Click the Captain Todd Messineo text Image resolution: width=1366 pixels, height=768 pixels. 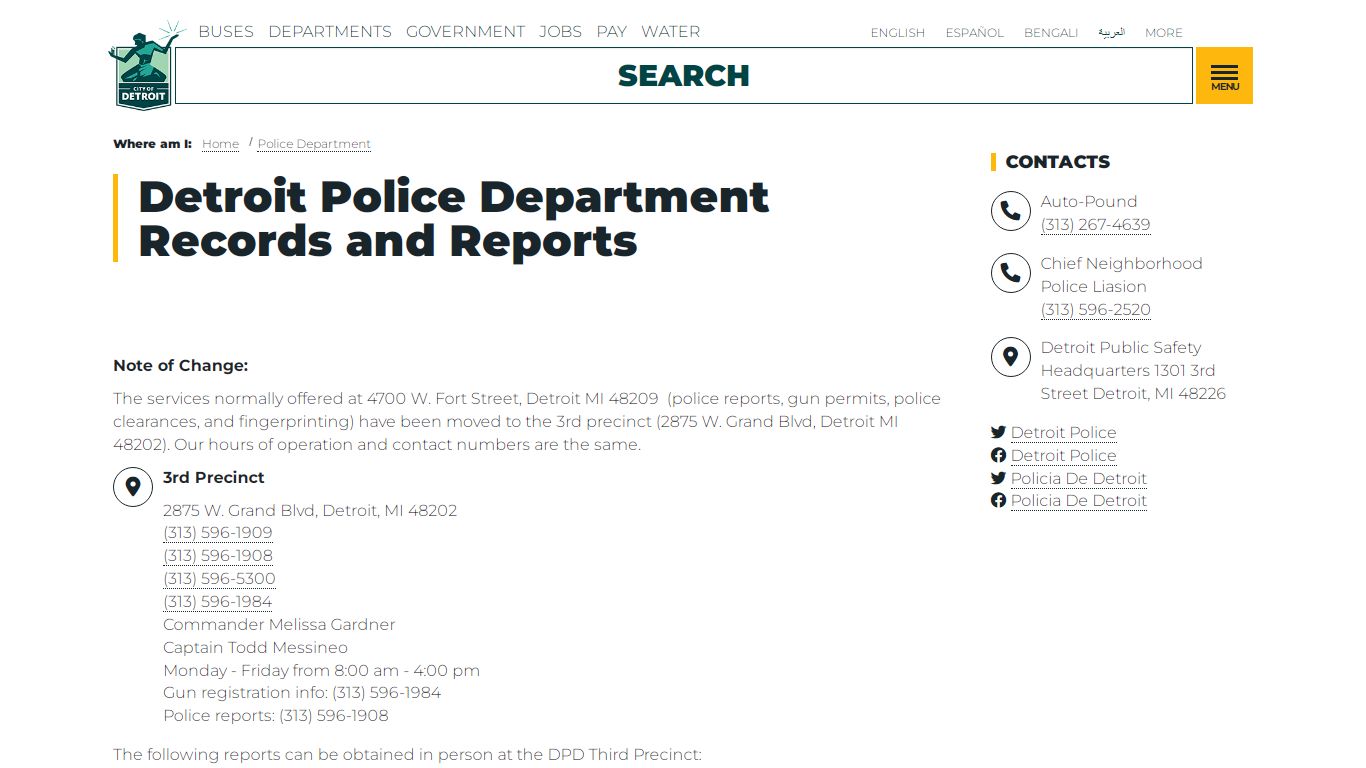pyautogui.click(x=255, y=648)
